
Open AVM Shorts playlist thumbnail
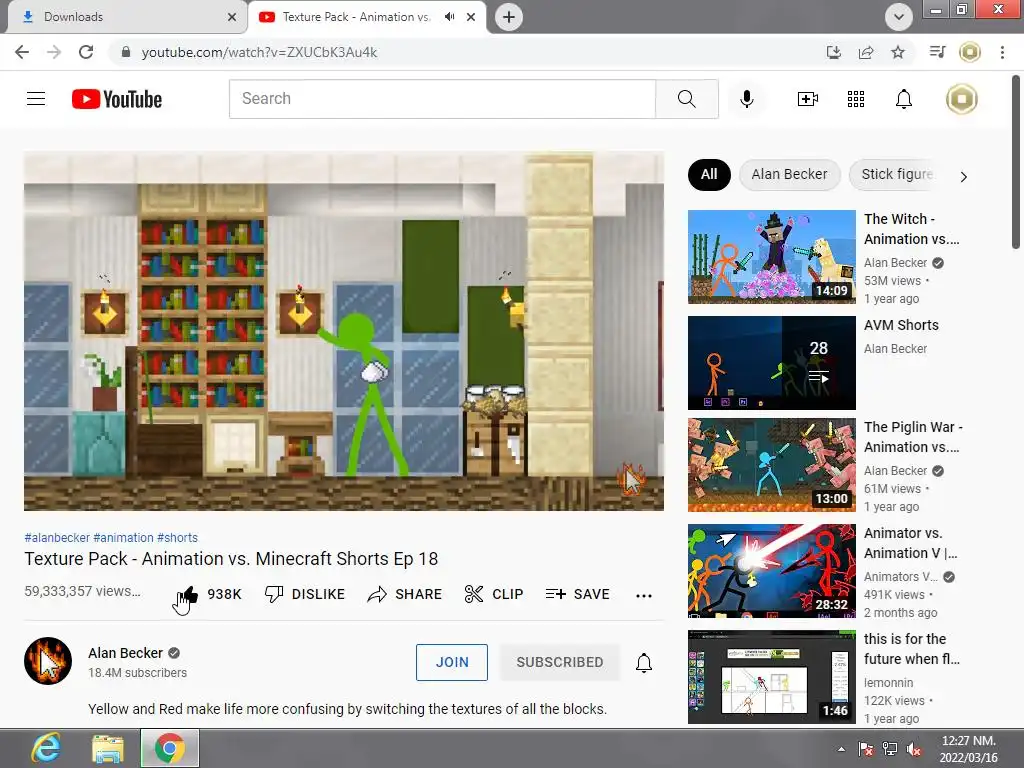tap(771, 363)
